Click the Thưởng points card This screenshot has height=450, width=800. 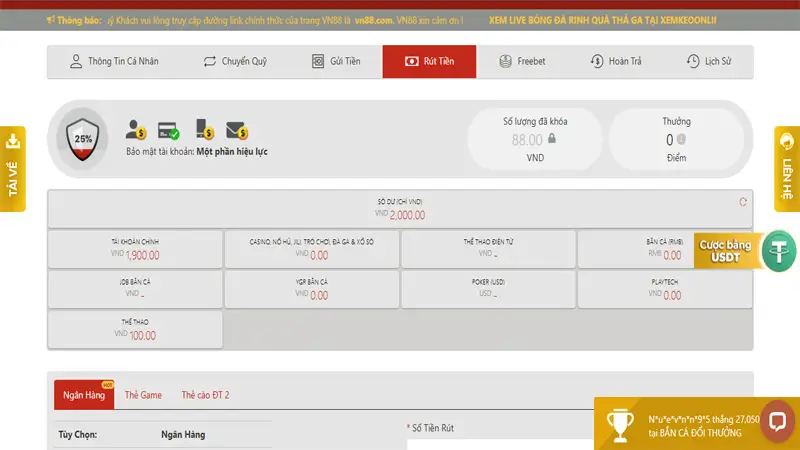[x=676, y=139]
